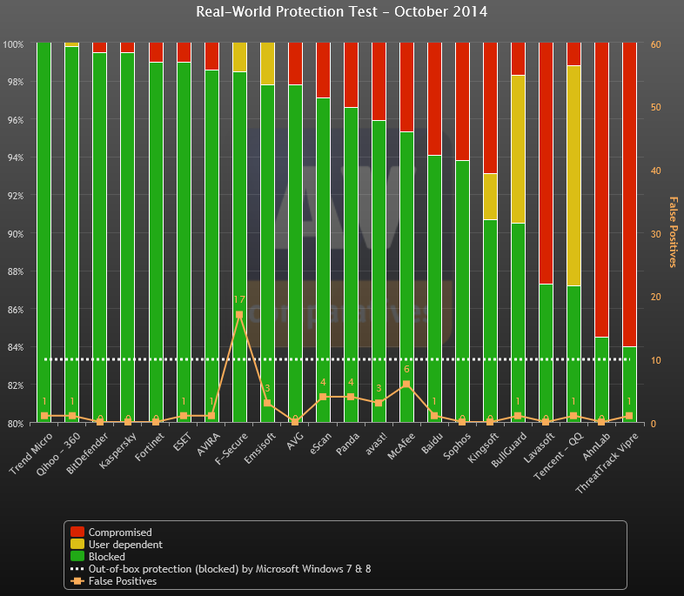
Task: Click the yellow User dependent legend swatch
Action: coord(77,544)
